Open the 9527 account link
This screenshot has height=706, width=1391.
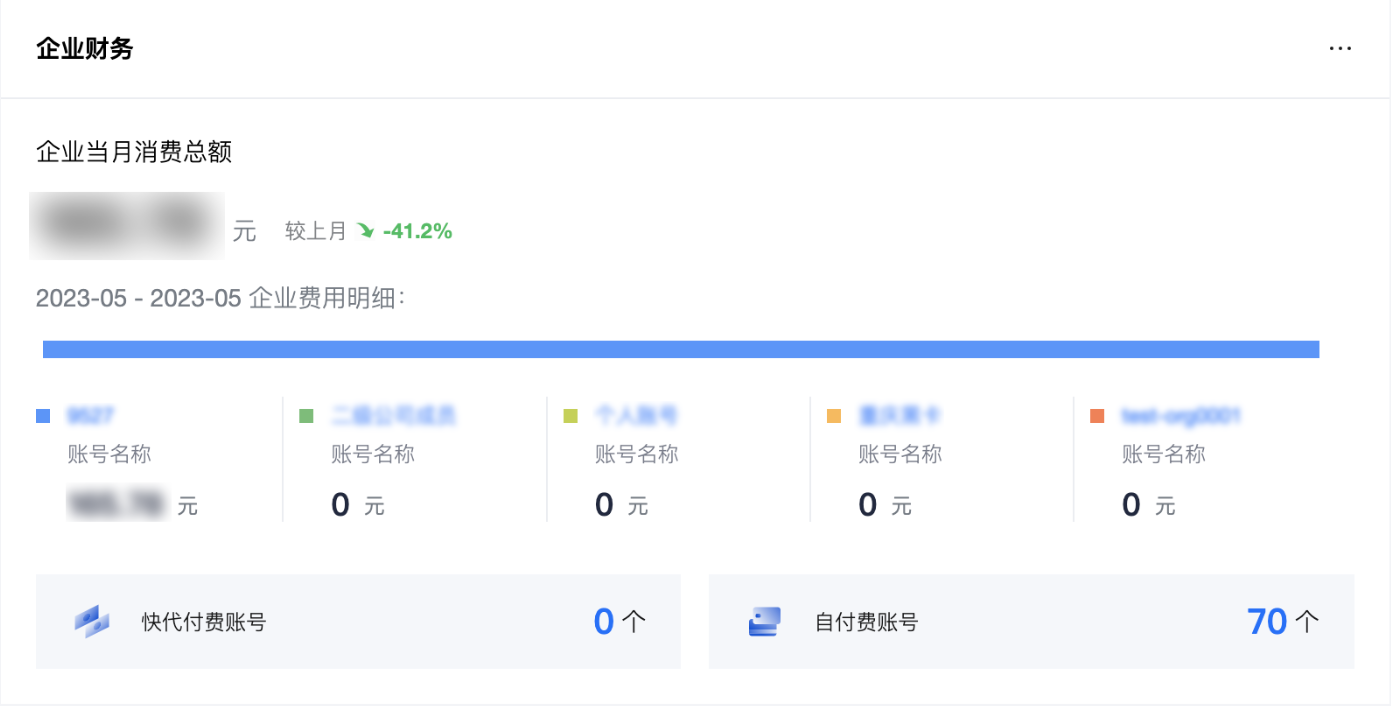coord(89,416)
